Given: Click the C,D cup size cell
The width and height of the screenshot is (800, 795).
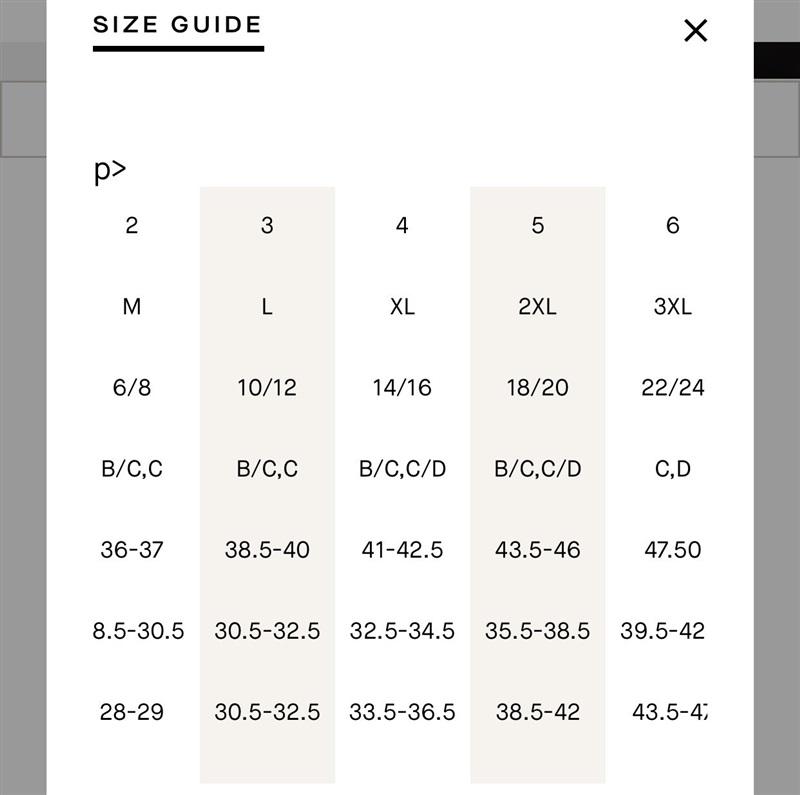Looking at the screenshot, I should click(672, 469).
